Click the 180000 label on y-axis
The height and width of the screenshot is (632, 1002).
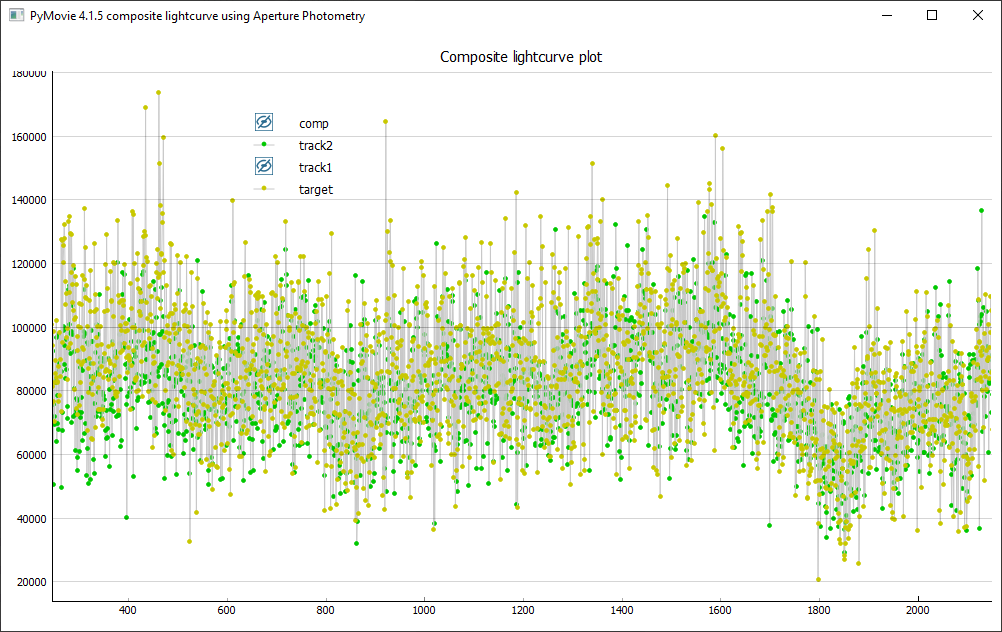[x=29, y=73]
